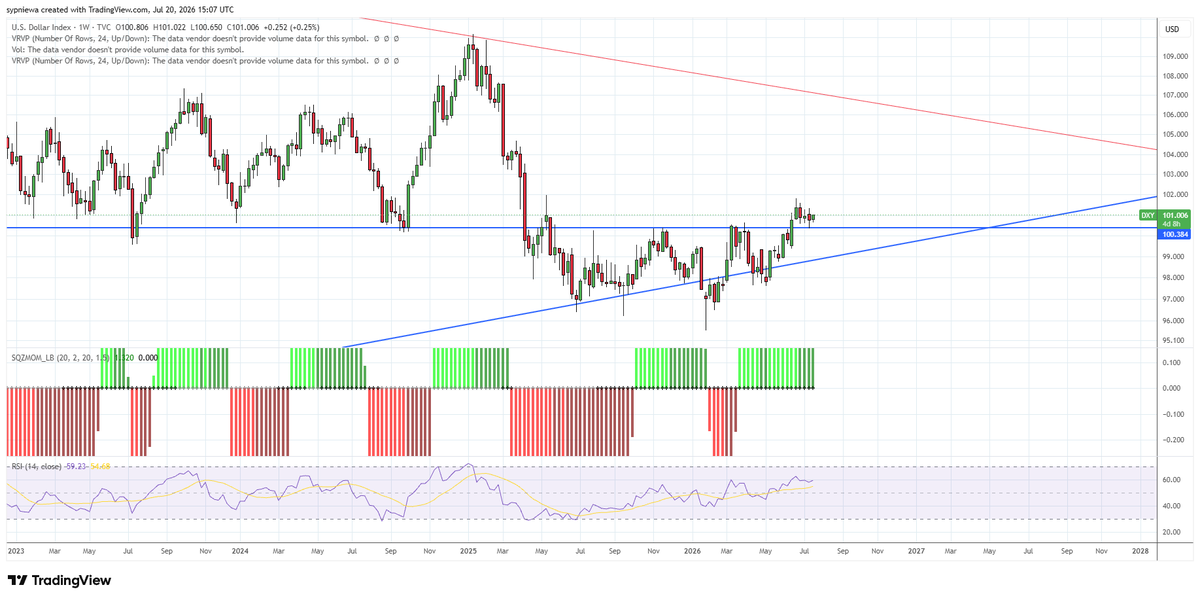Click the 97.000 price axis label
The height and width of the screenshot is (600, 1200).
pyautogui.click(x=1173, y=299)
